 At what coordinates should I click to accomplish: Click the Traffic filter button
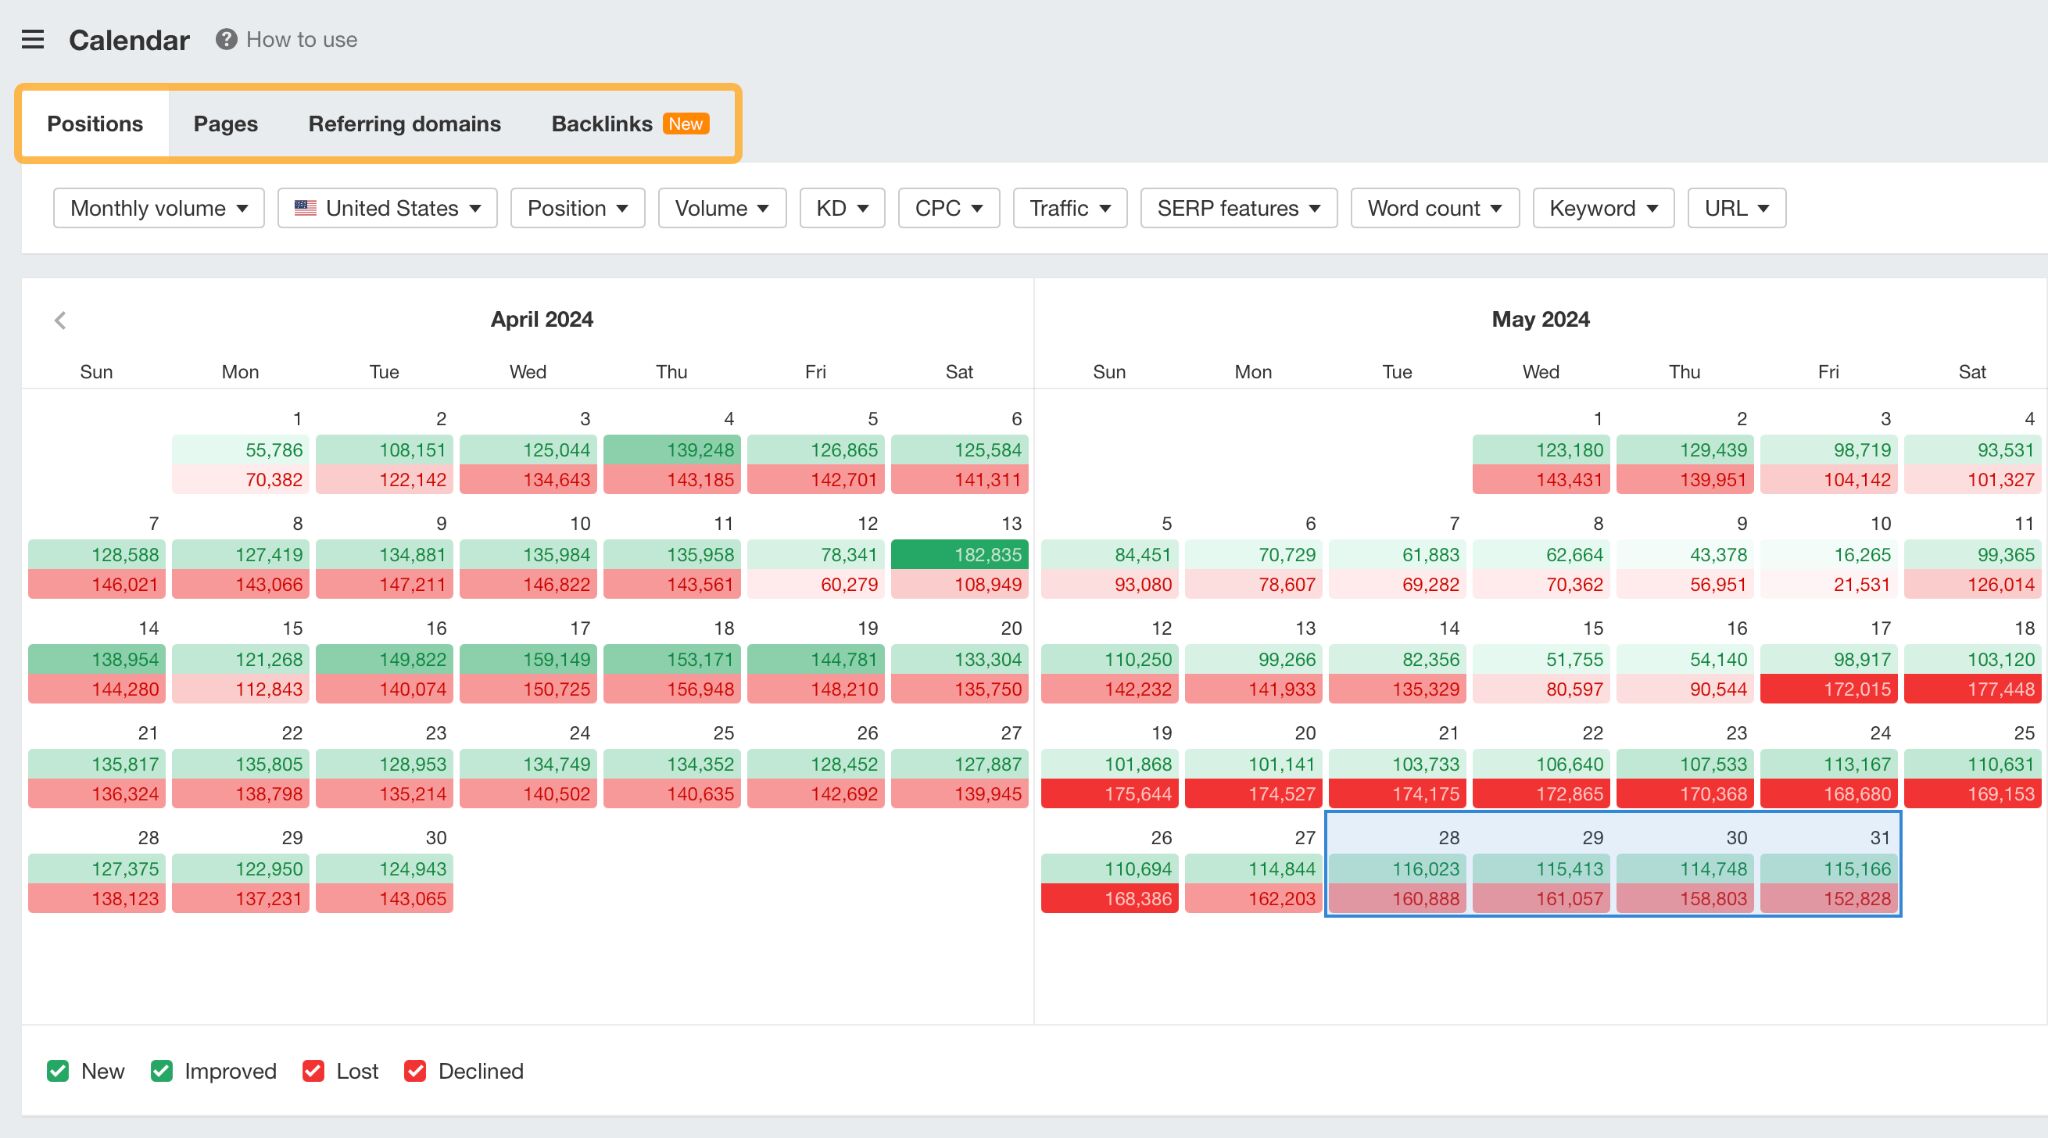1069,208
